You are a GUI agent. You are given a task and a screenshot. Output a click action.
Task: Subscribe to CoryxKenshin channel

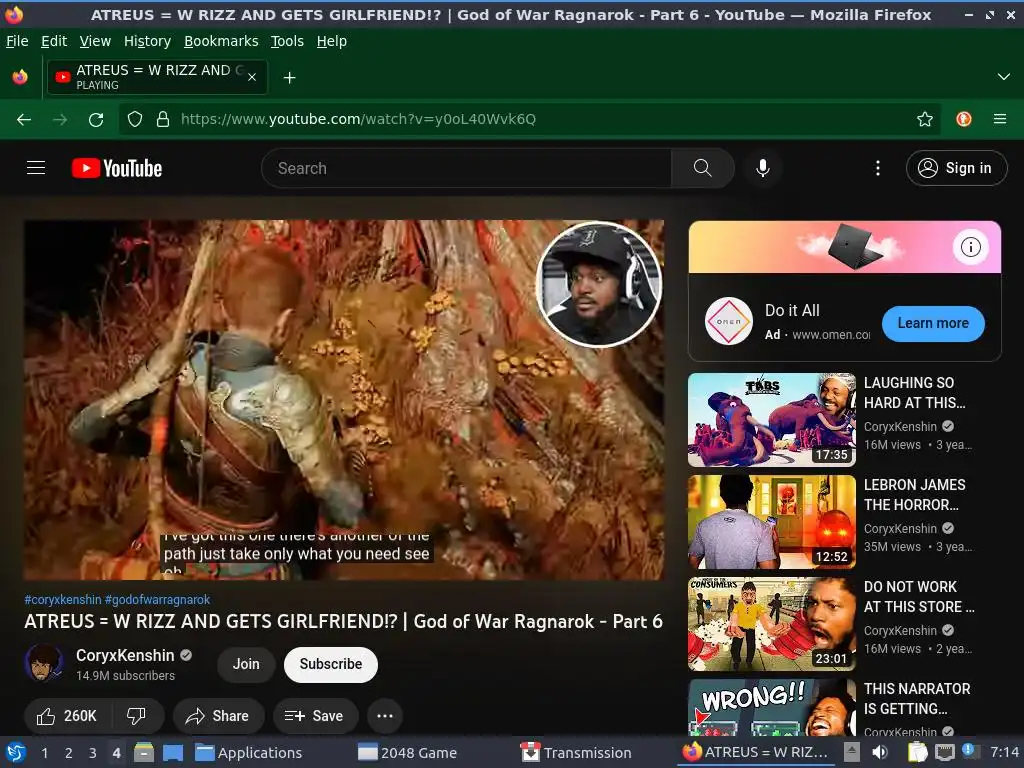click(x=330, y=664)
